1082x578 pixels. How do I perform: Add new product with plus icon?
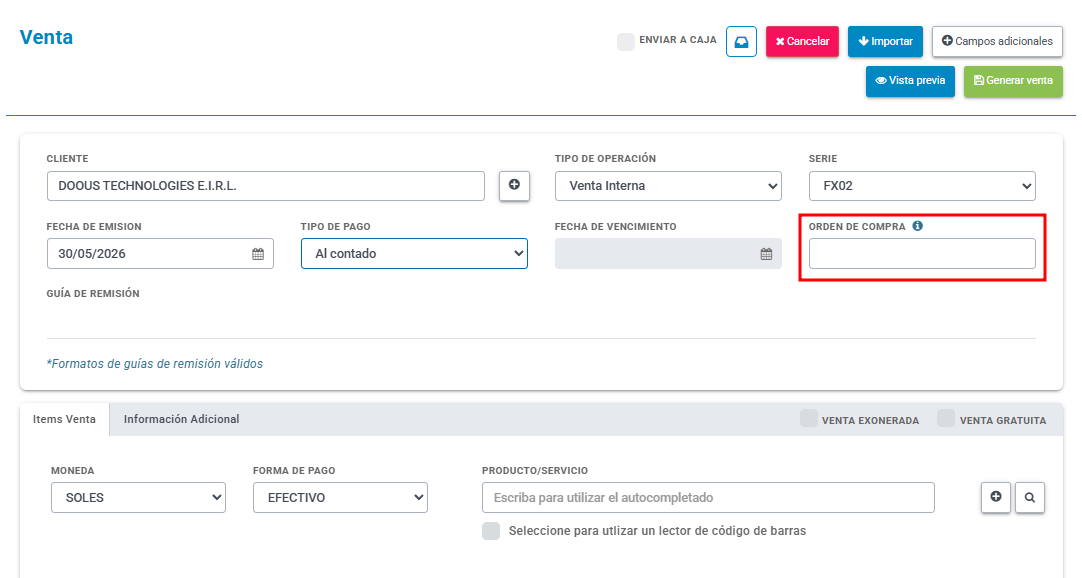click(996, 497)
